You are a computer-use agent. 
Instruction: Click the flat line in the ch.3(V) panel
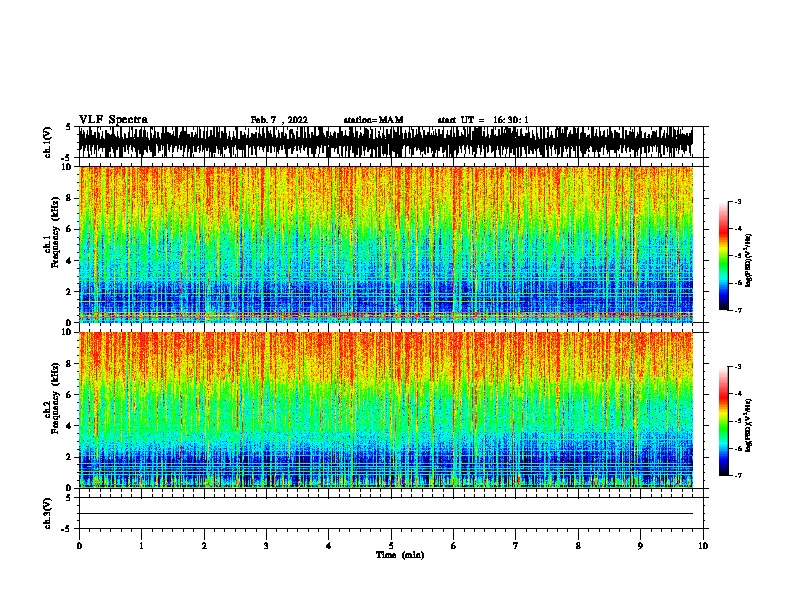385,514
